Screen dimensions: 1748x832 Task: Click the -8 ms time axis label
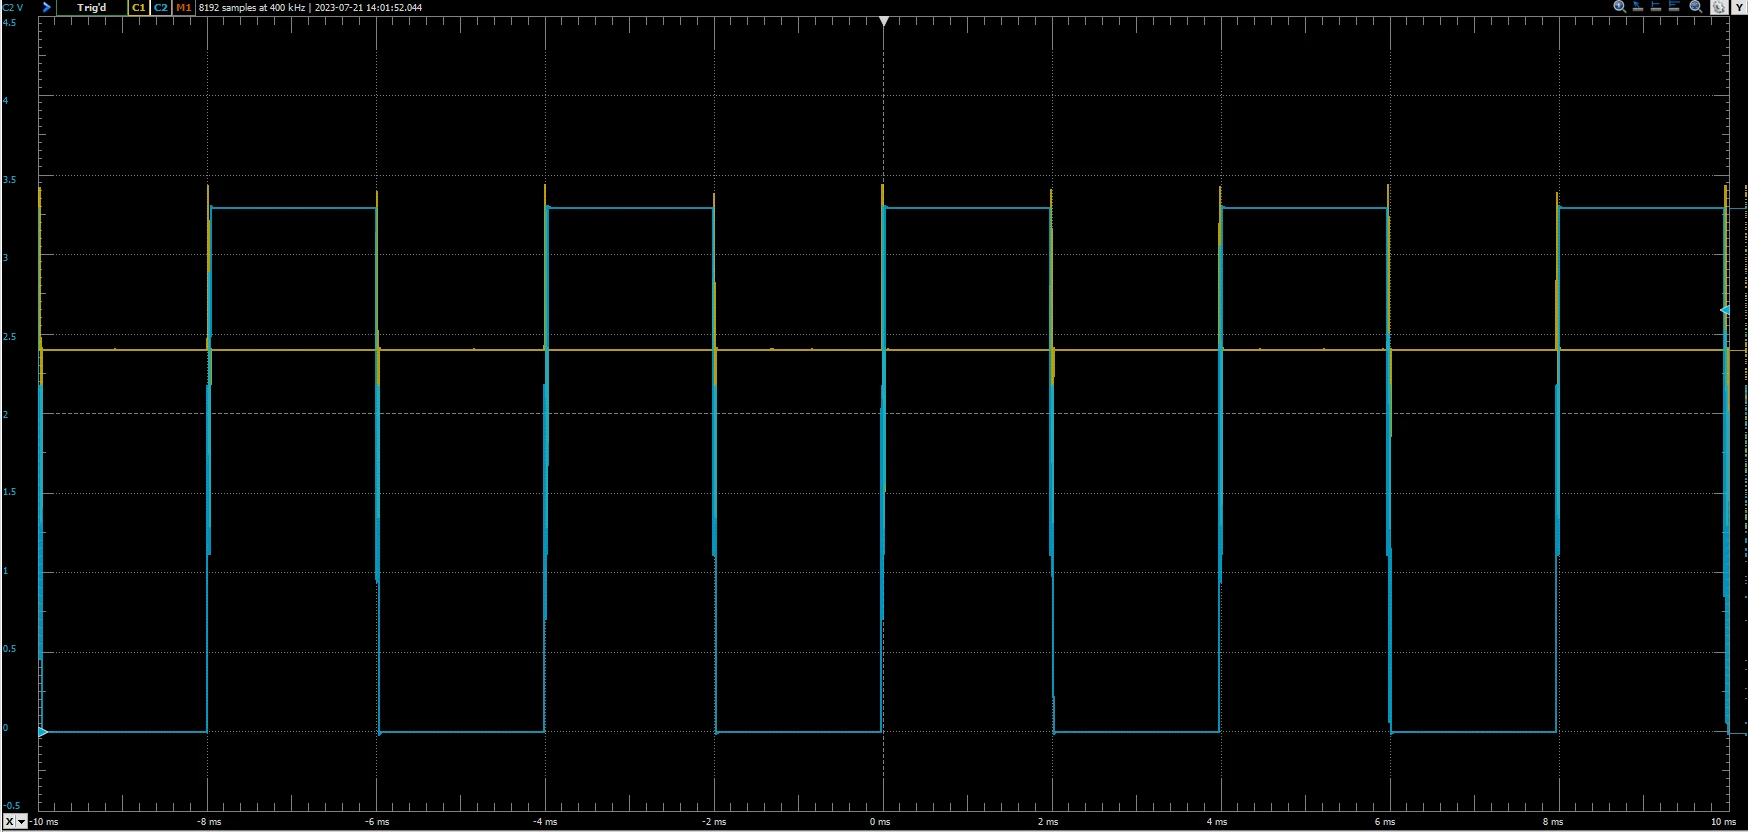tap(209, 822)
